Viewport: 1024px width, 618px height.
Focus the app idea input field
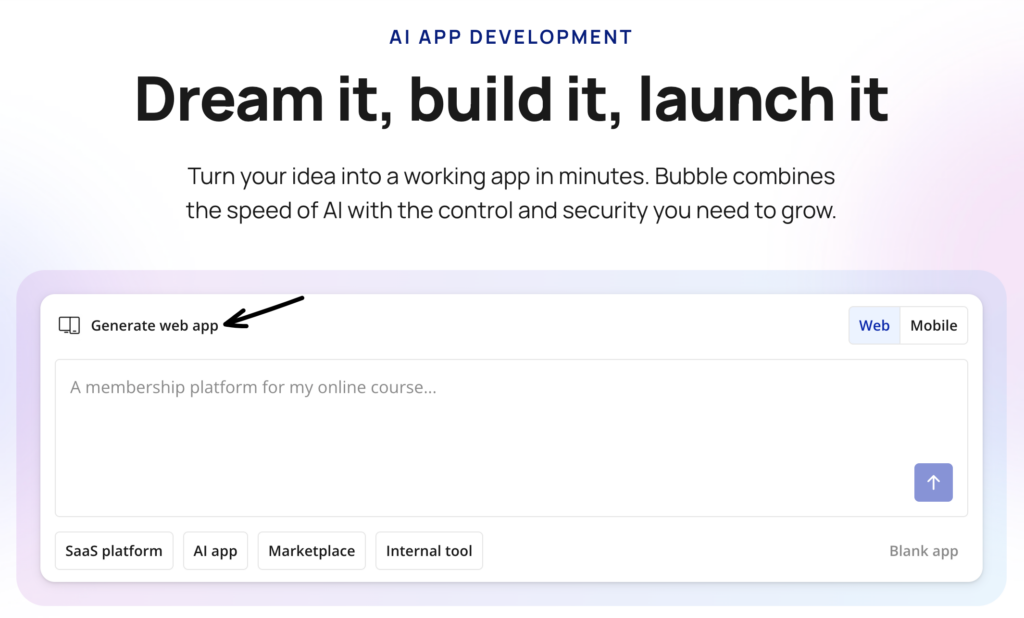[x=512, y=435]
